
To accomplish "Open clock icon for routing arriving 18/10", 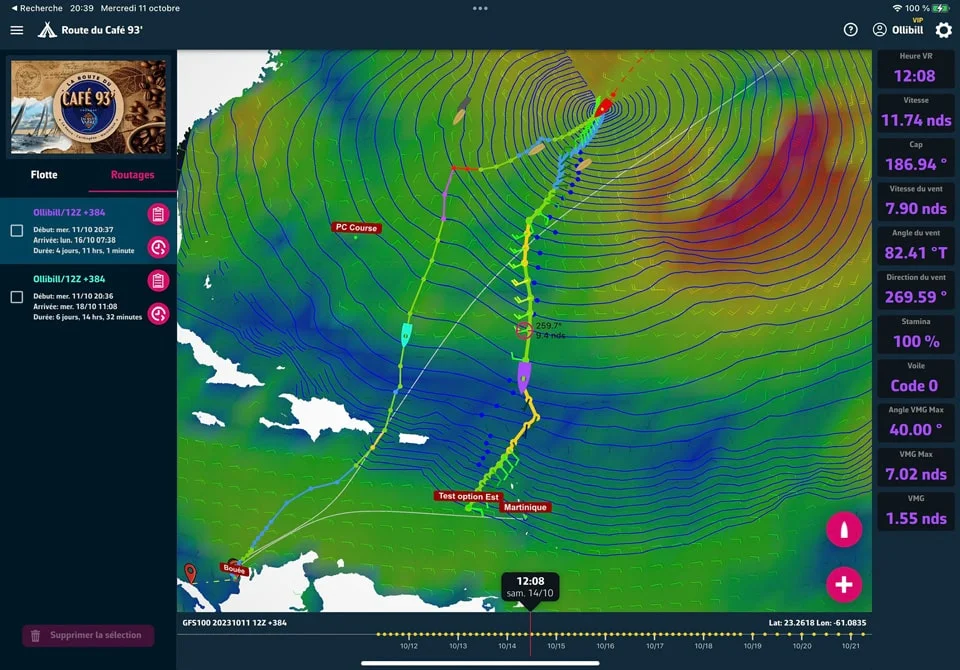I will [x=158, y=314].
